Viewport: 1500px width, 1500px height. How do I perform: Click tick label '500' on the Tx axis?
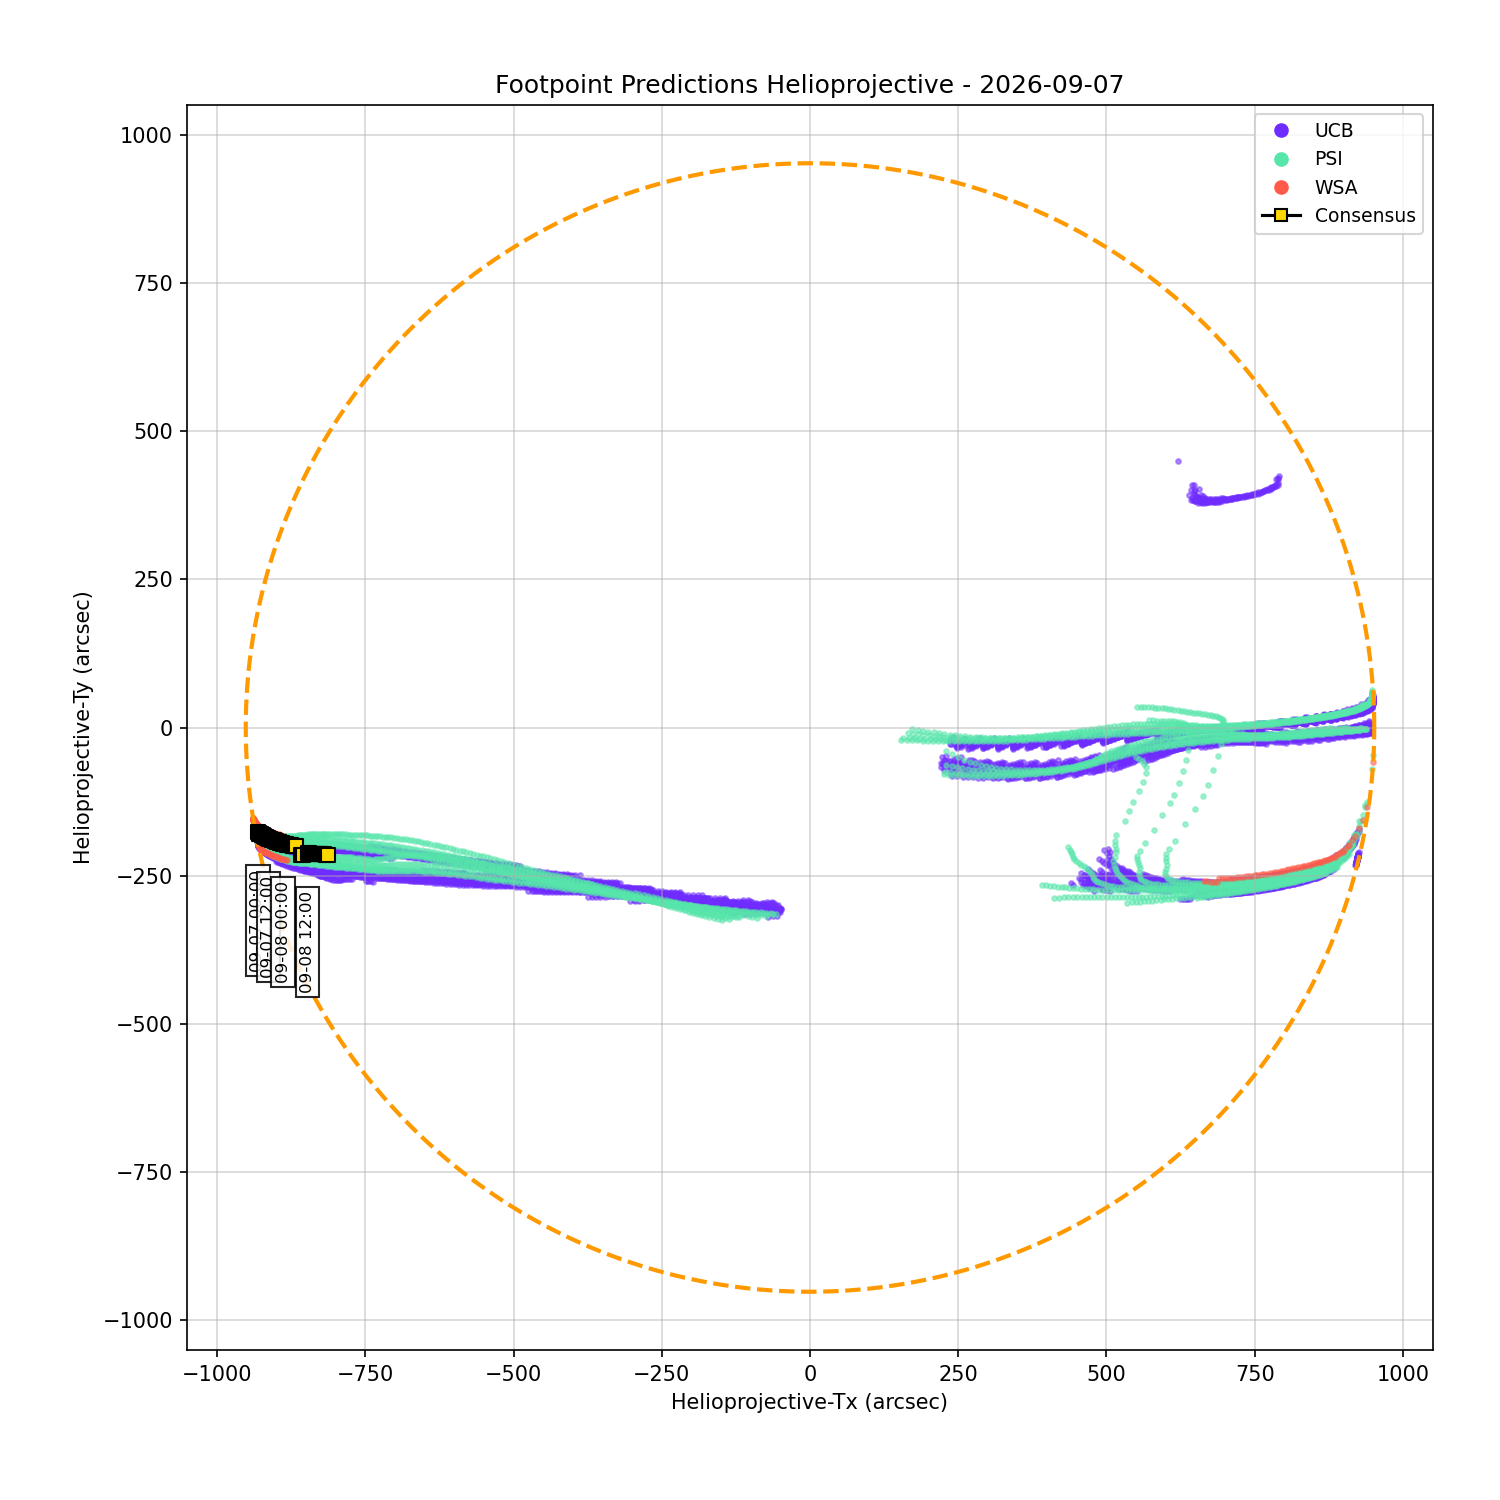[x=1106, y=1373]
